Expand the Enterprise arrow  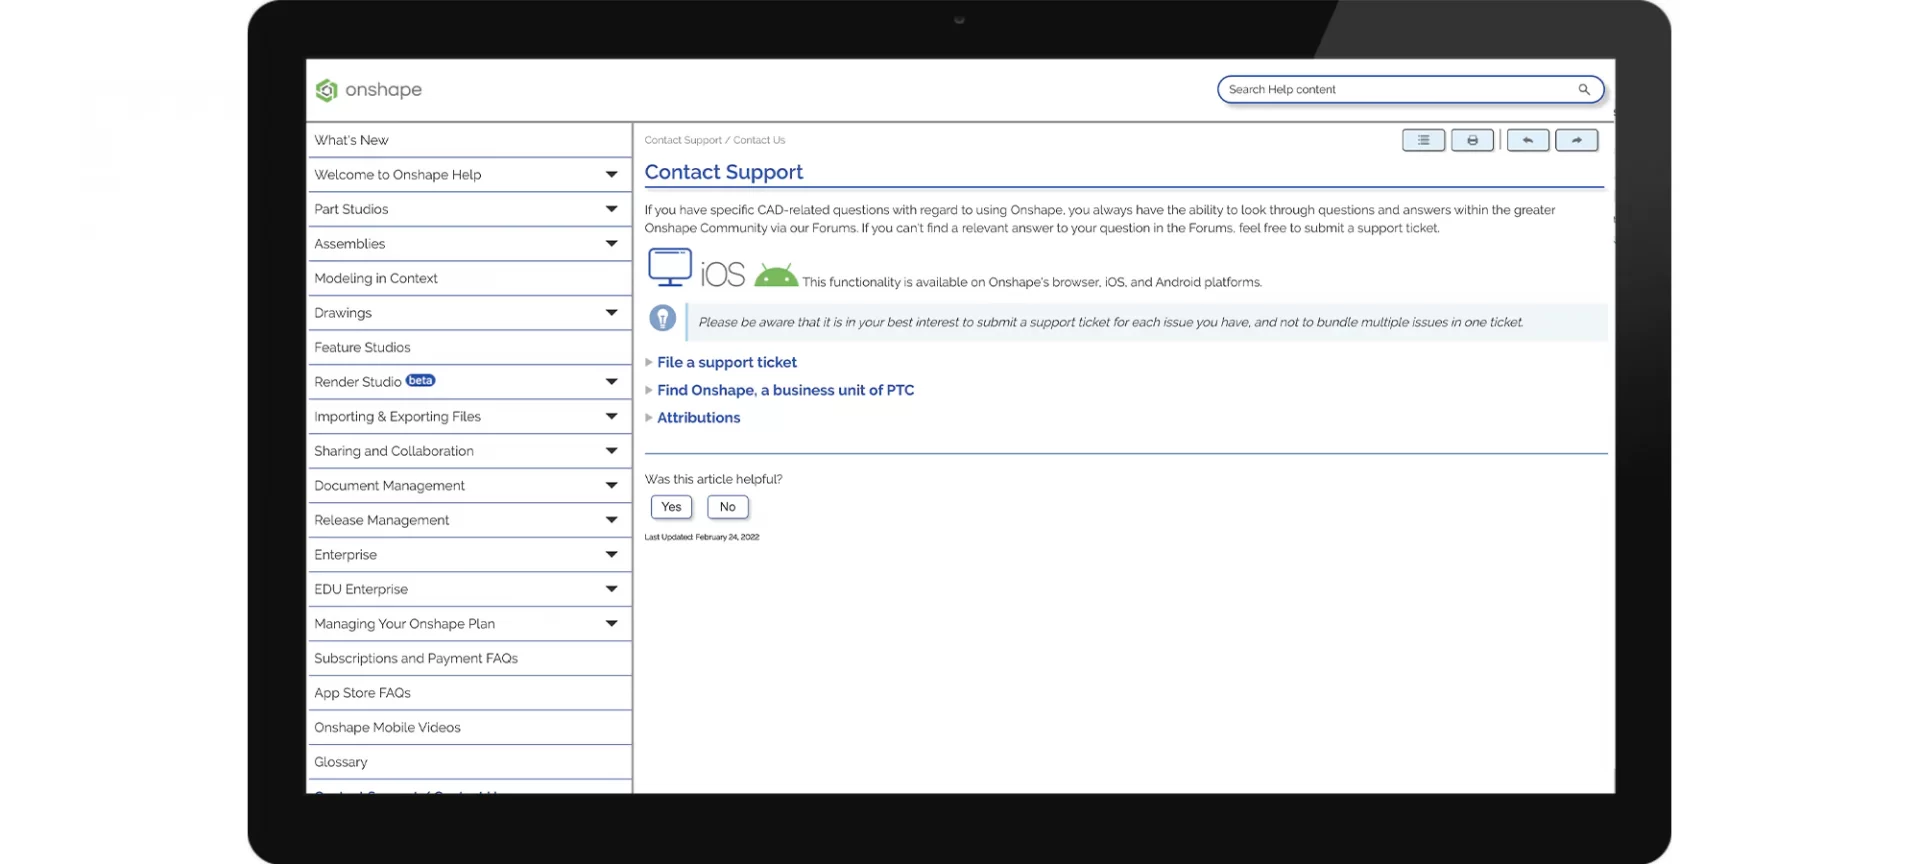point(611,555)
